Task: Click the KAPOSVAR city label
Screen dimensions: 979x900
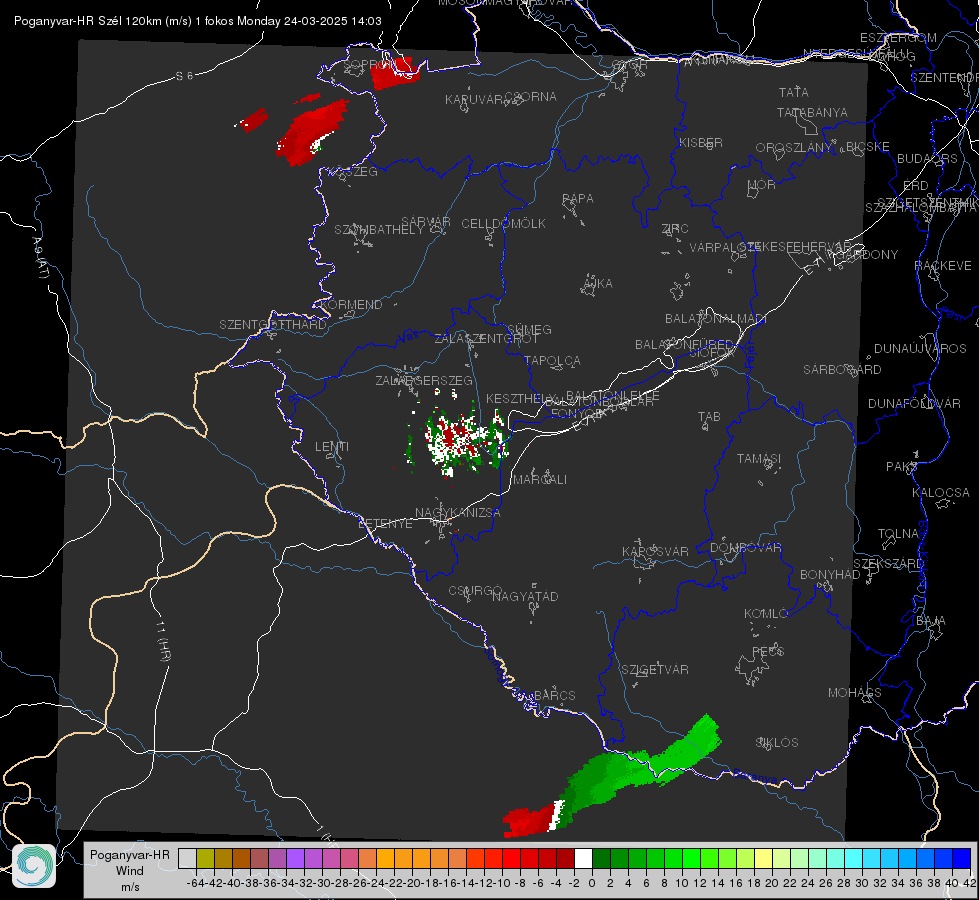Action: click(656, 551)
